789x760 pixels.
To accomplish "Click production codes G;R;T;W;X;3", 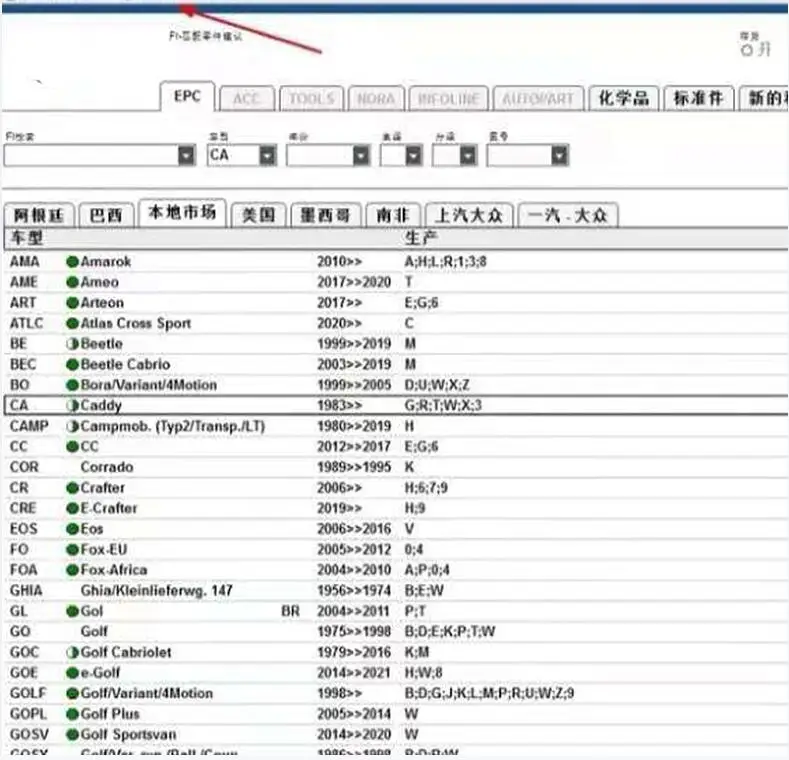I will [x=443, y=406].
